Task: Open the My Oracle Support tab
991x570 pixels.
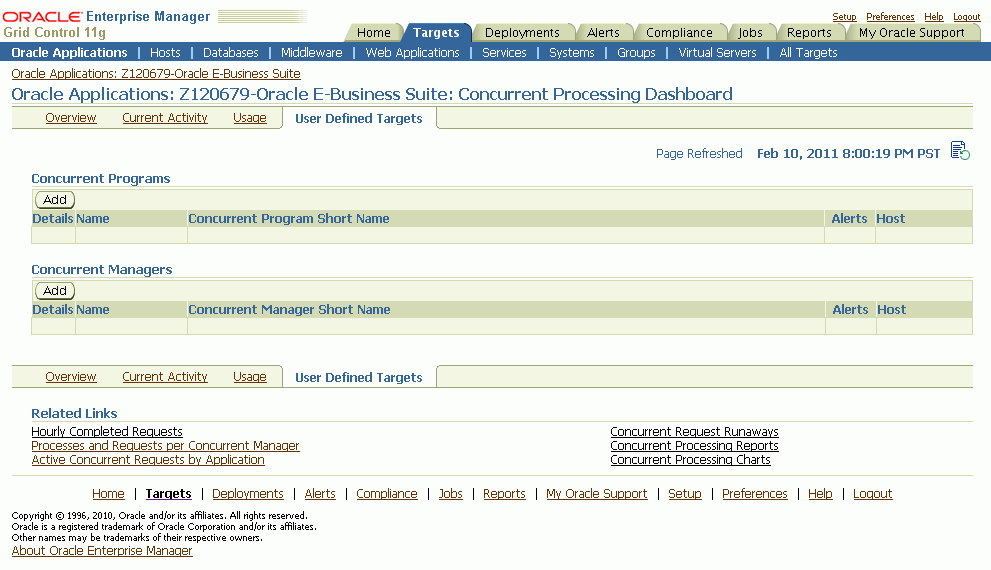Action: (911, 32)
